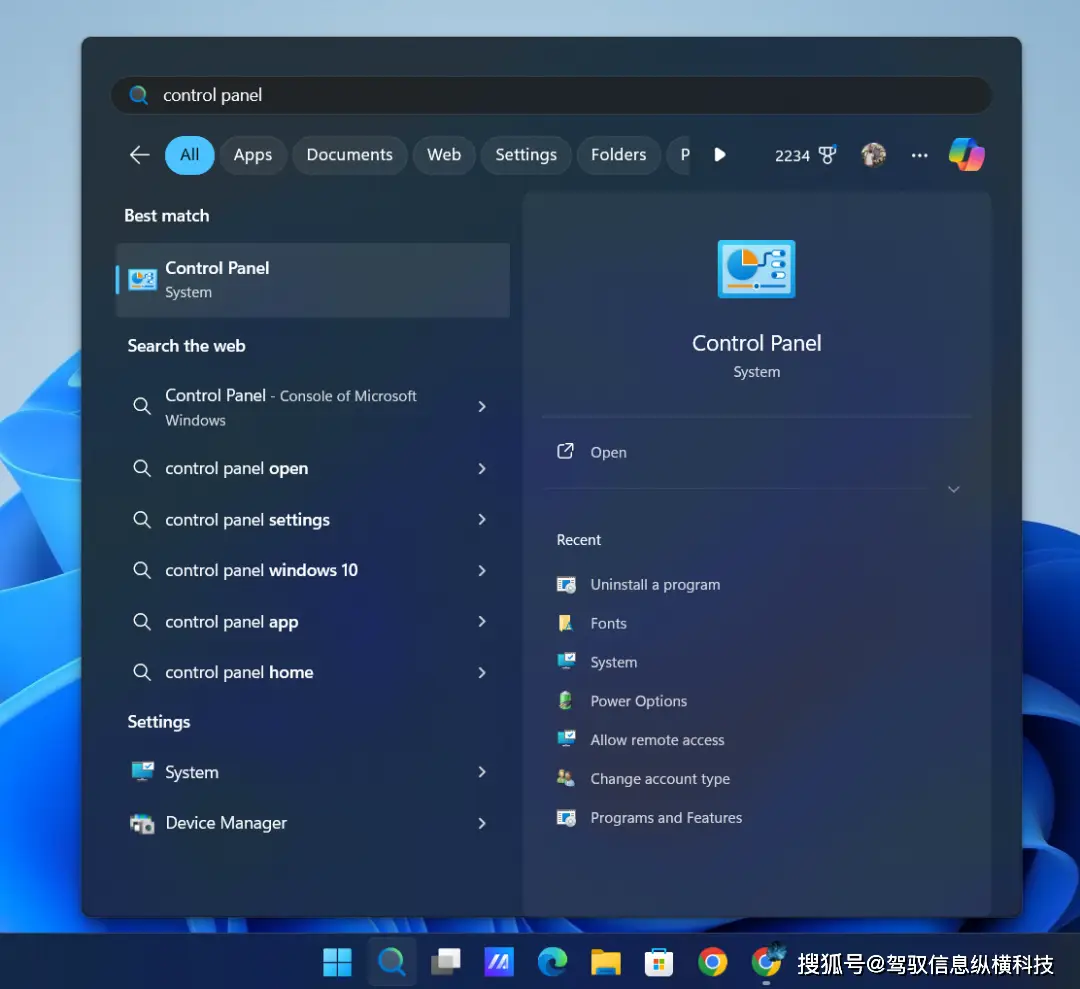
Task: Click the search input field with control panel
Action: [x=551, y=95]
